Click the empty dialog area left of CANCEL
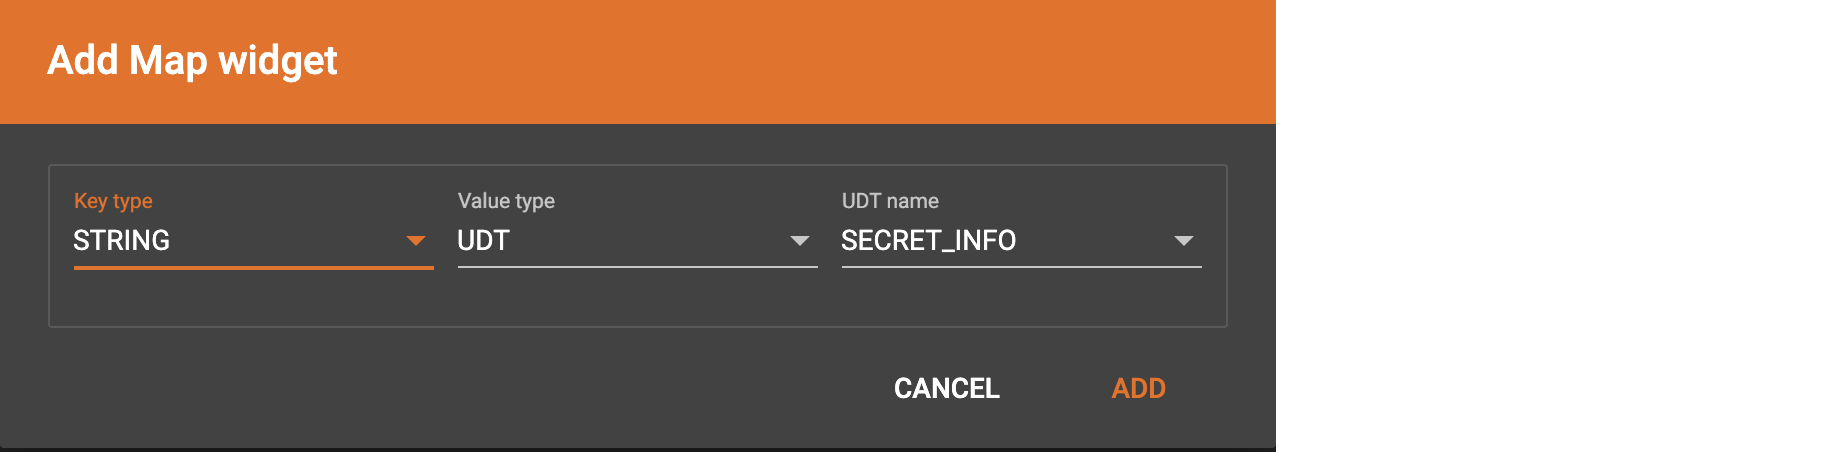Viewport: 1836px width, 452px height. pyautogui.click(x=450, y=388)
